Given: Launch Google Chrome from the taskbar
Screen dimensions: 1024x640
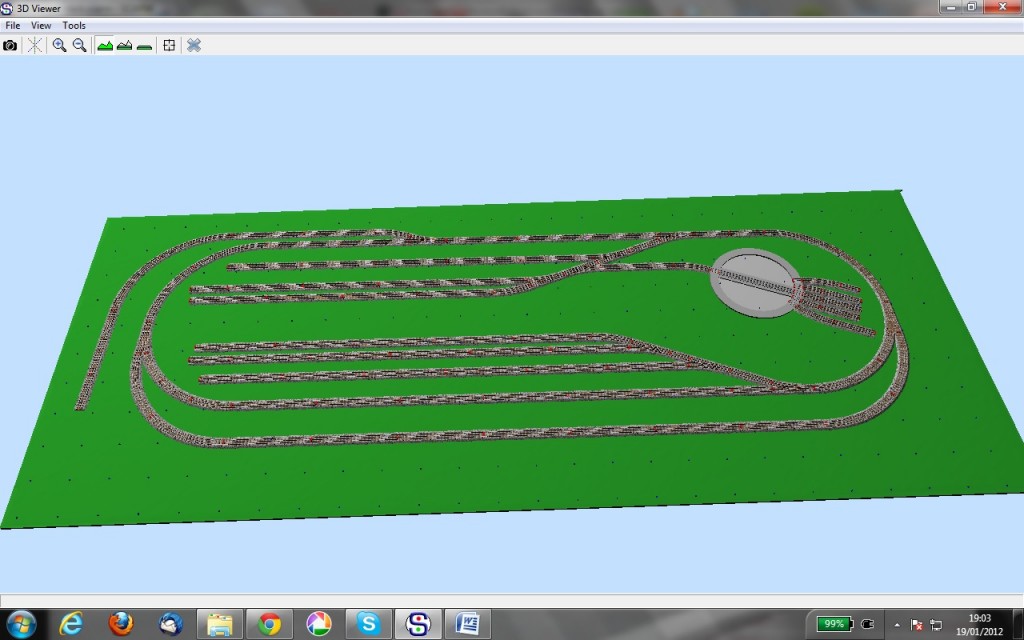Looking at the screenshot, I should click(x=269, y=623).
